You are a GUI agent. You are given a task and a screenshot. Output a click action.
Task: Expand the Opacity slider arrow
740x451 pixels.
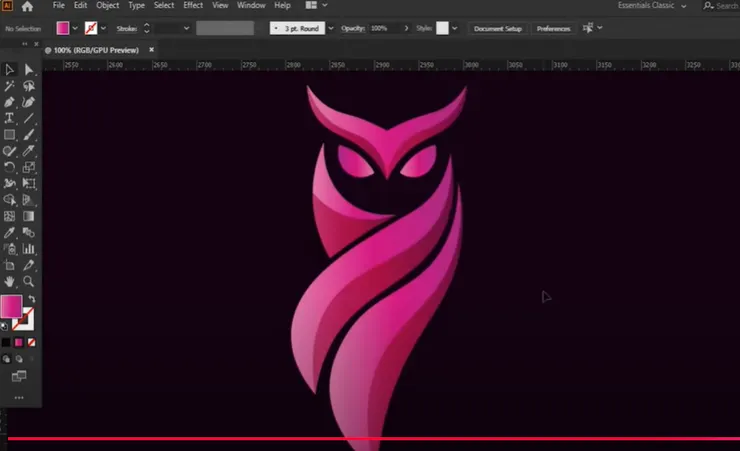coord(406,28)
